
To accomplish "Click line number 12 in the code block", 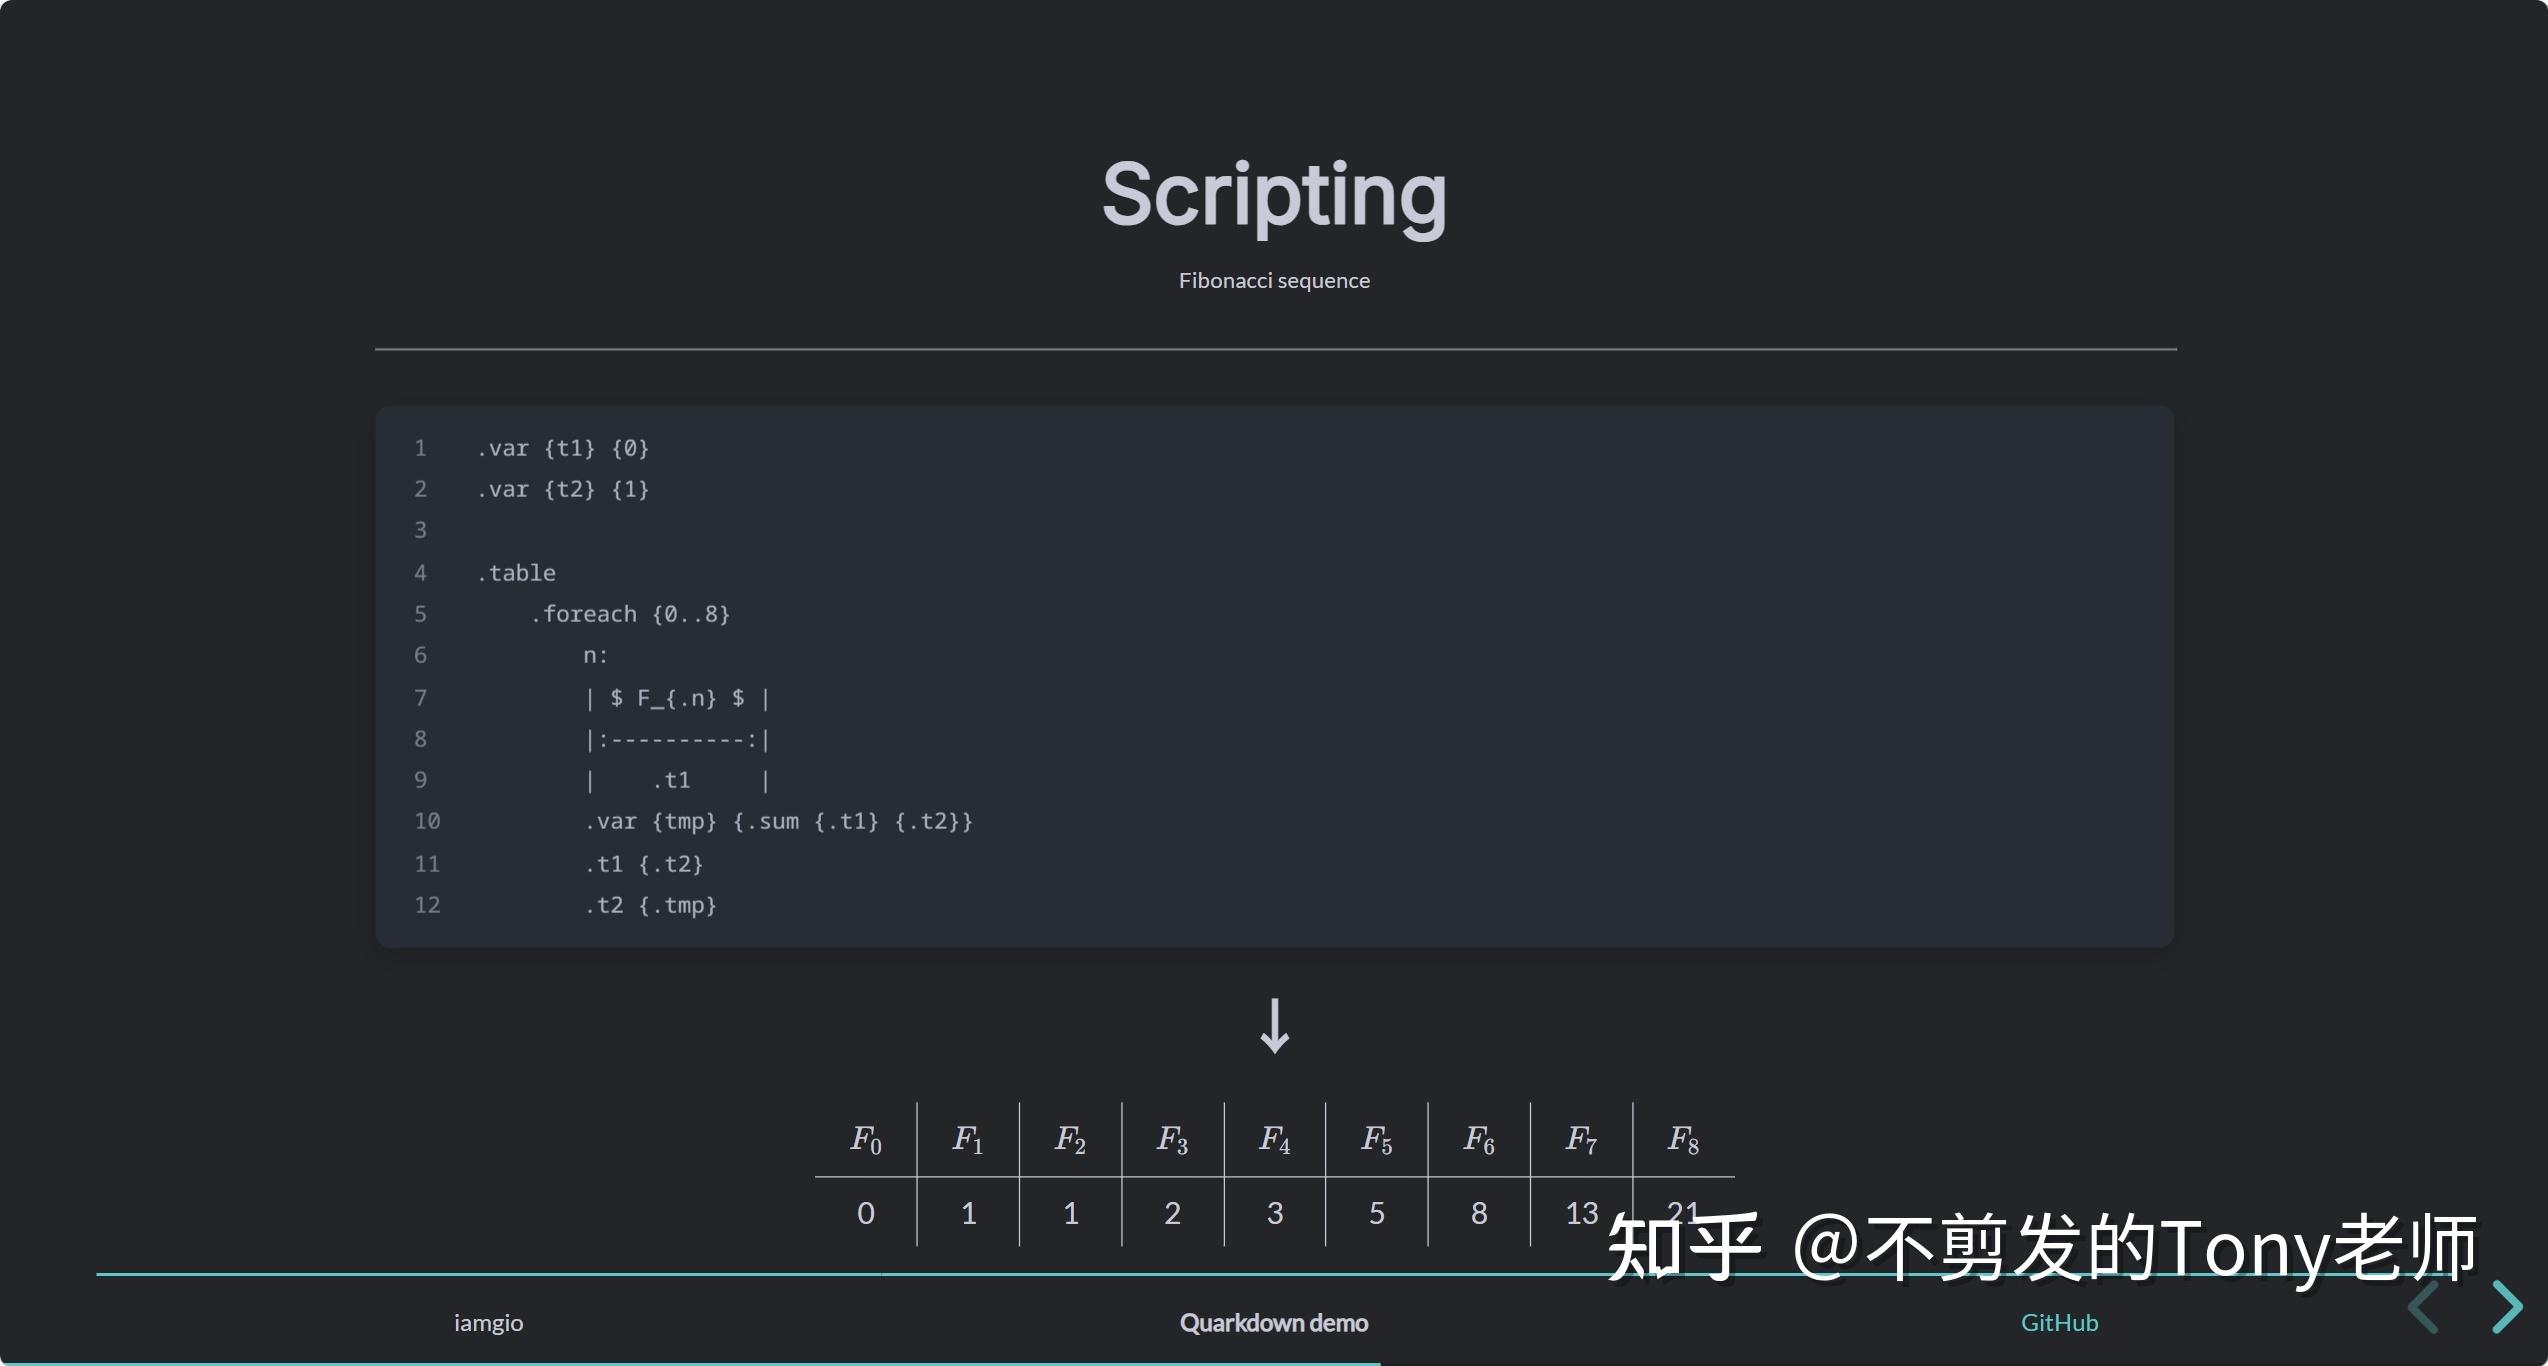I will point(427,905).
